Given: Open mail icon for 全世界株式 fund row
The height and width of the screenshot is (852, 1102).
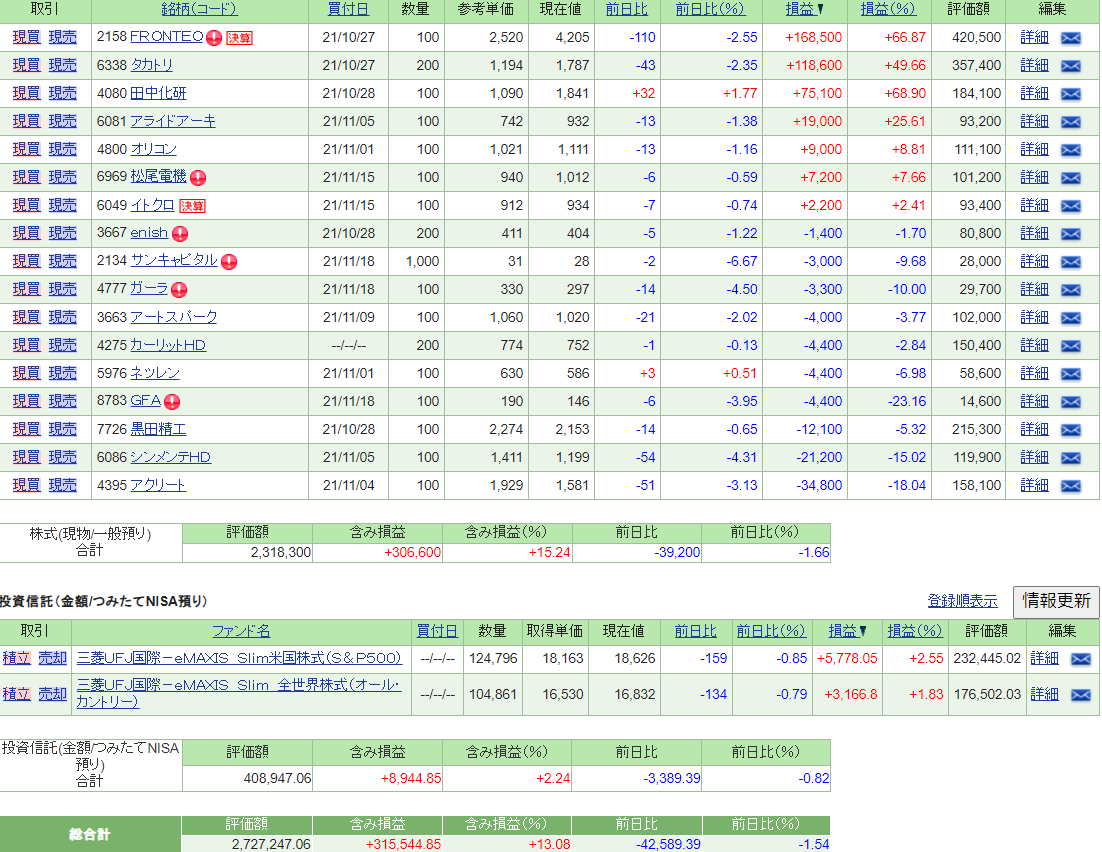Looking at the screenshot, I should 1080,695.
